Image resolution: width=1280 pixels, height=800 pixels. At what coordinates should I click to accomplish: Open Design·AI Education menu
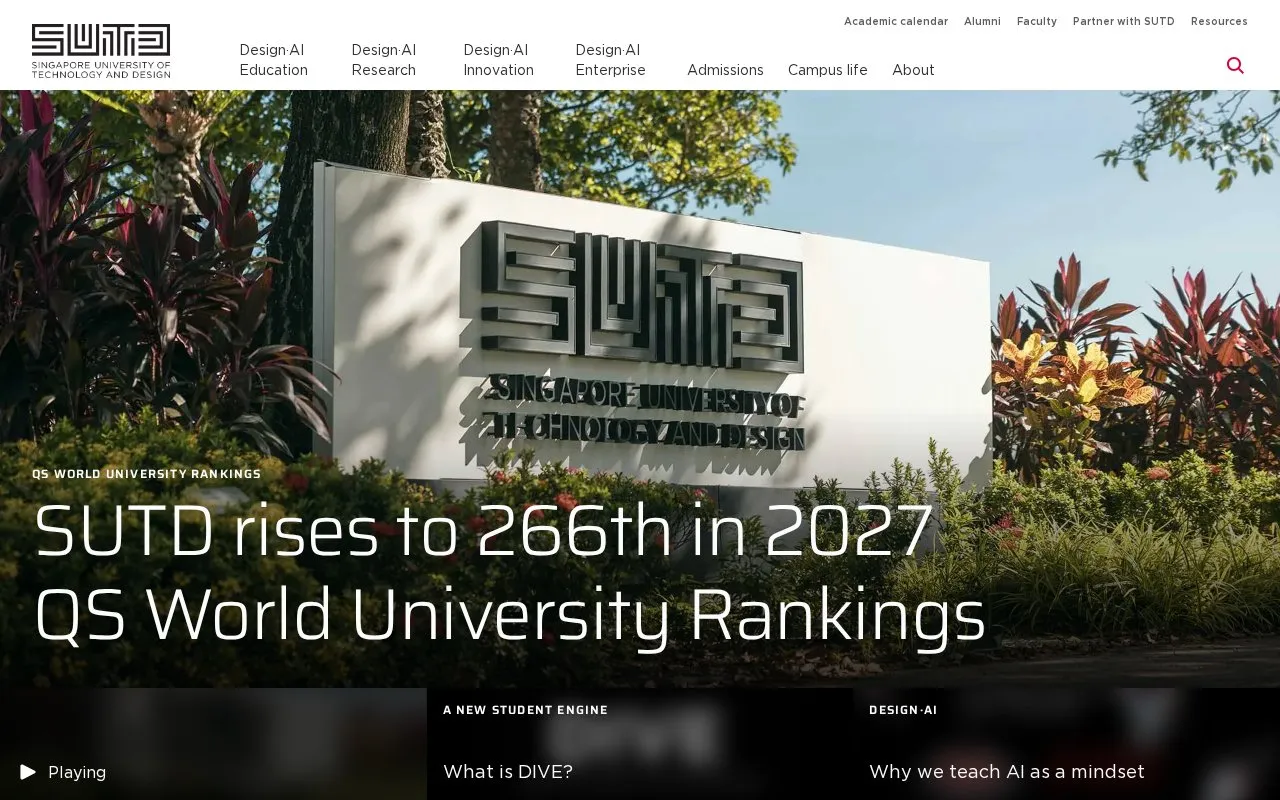[x=274, y=60]
